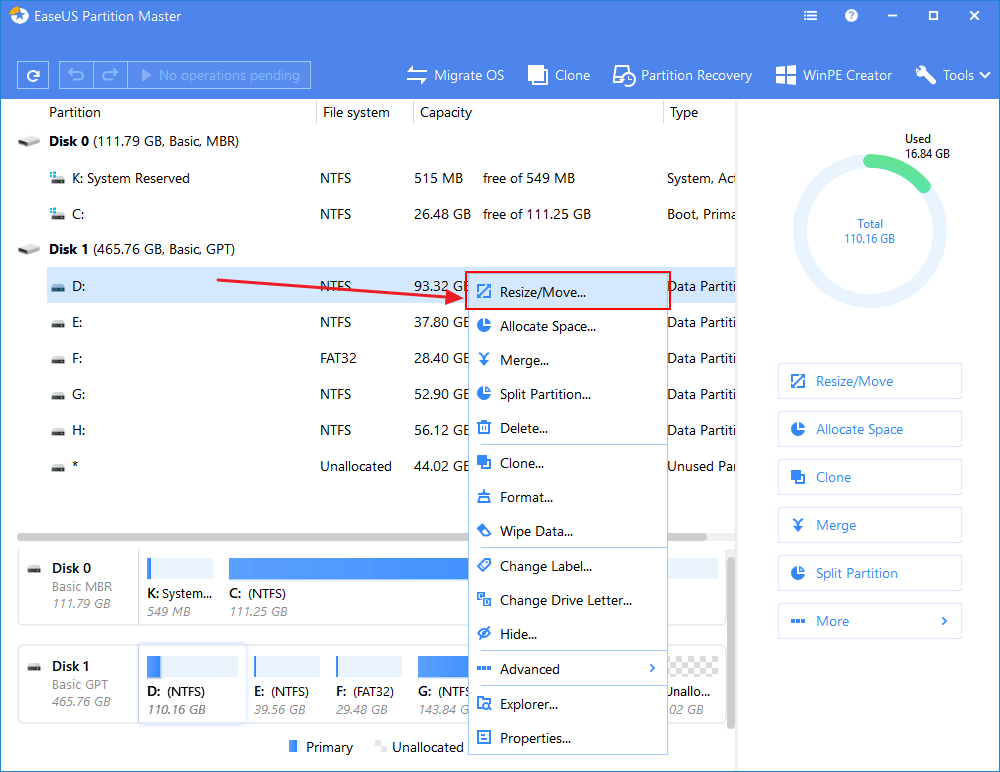Click the redo arrow in the toolbar

tap(110, 75)
